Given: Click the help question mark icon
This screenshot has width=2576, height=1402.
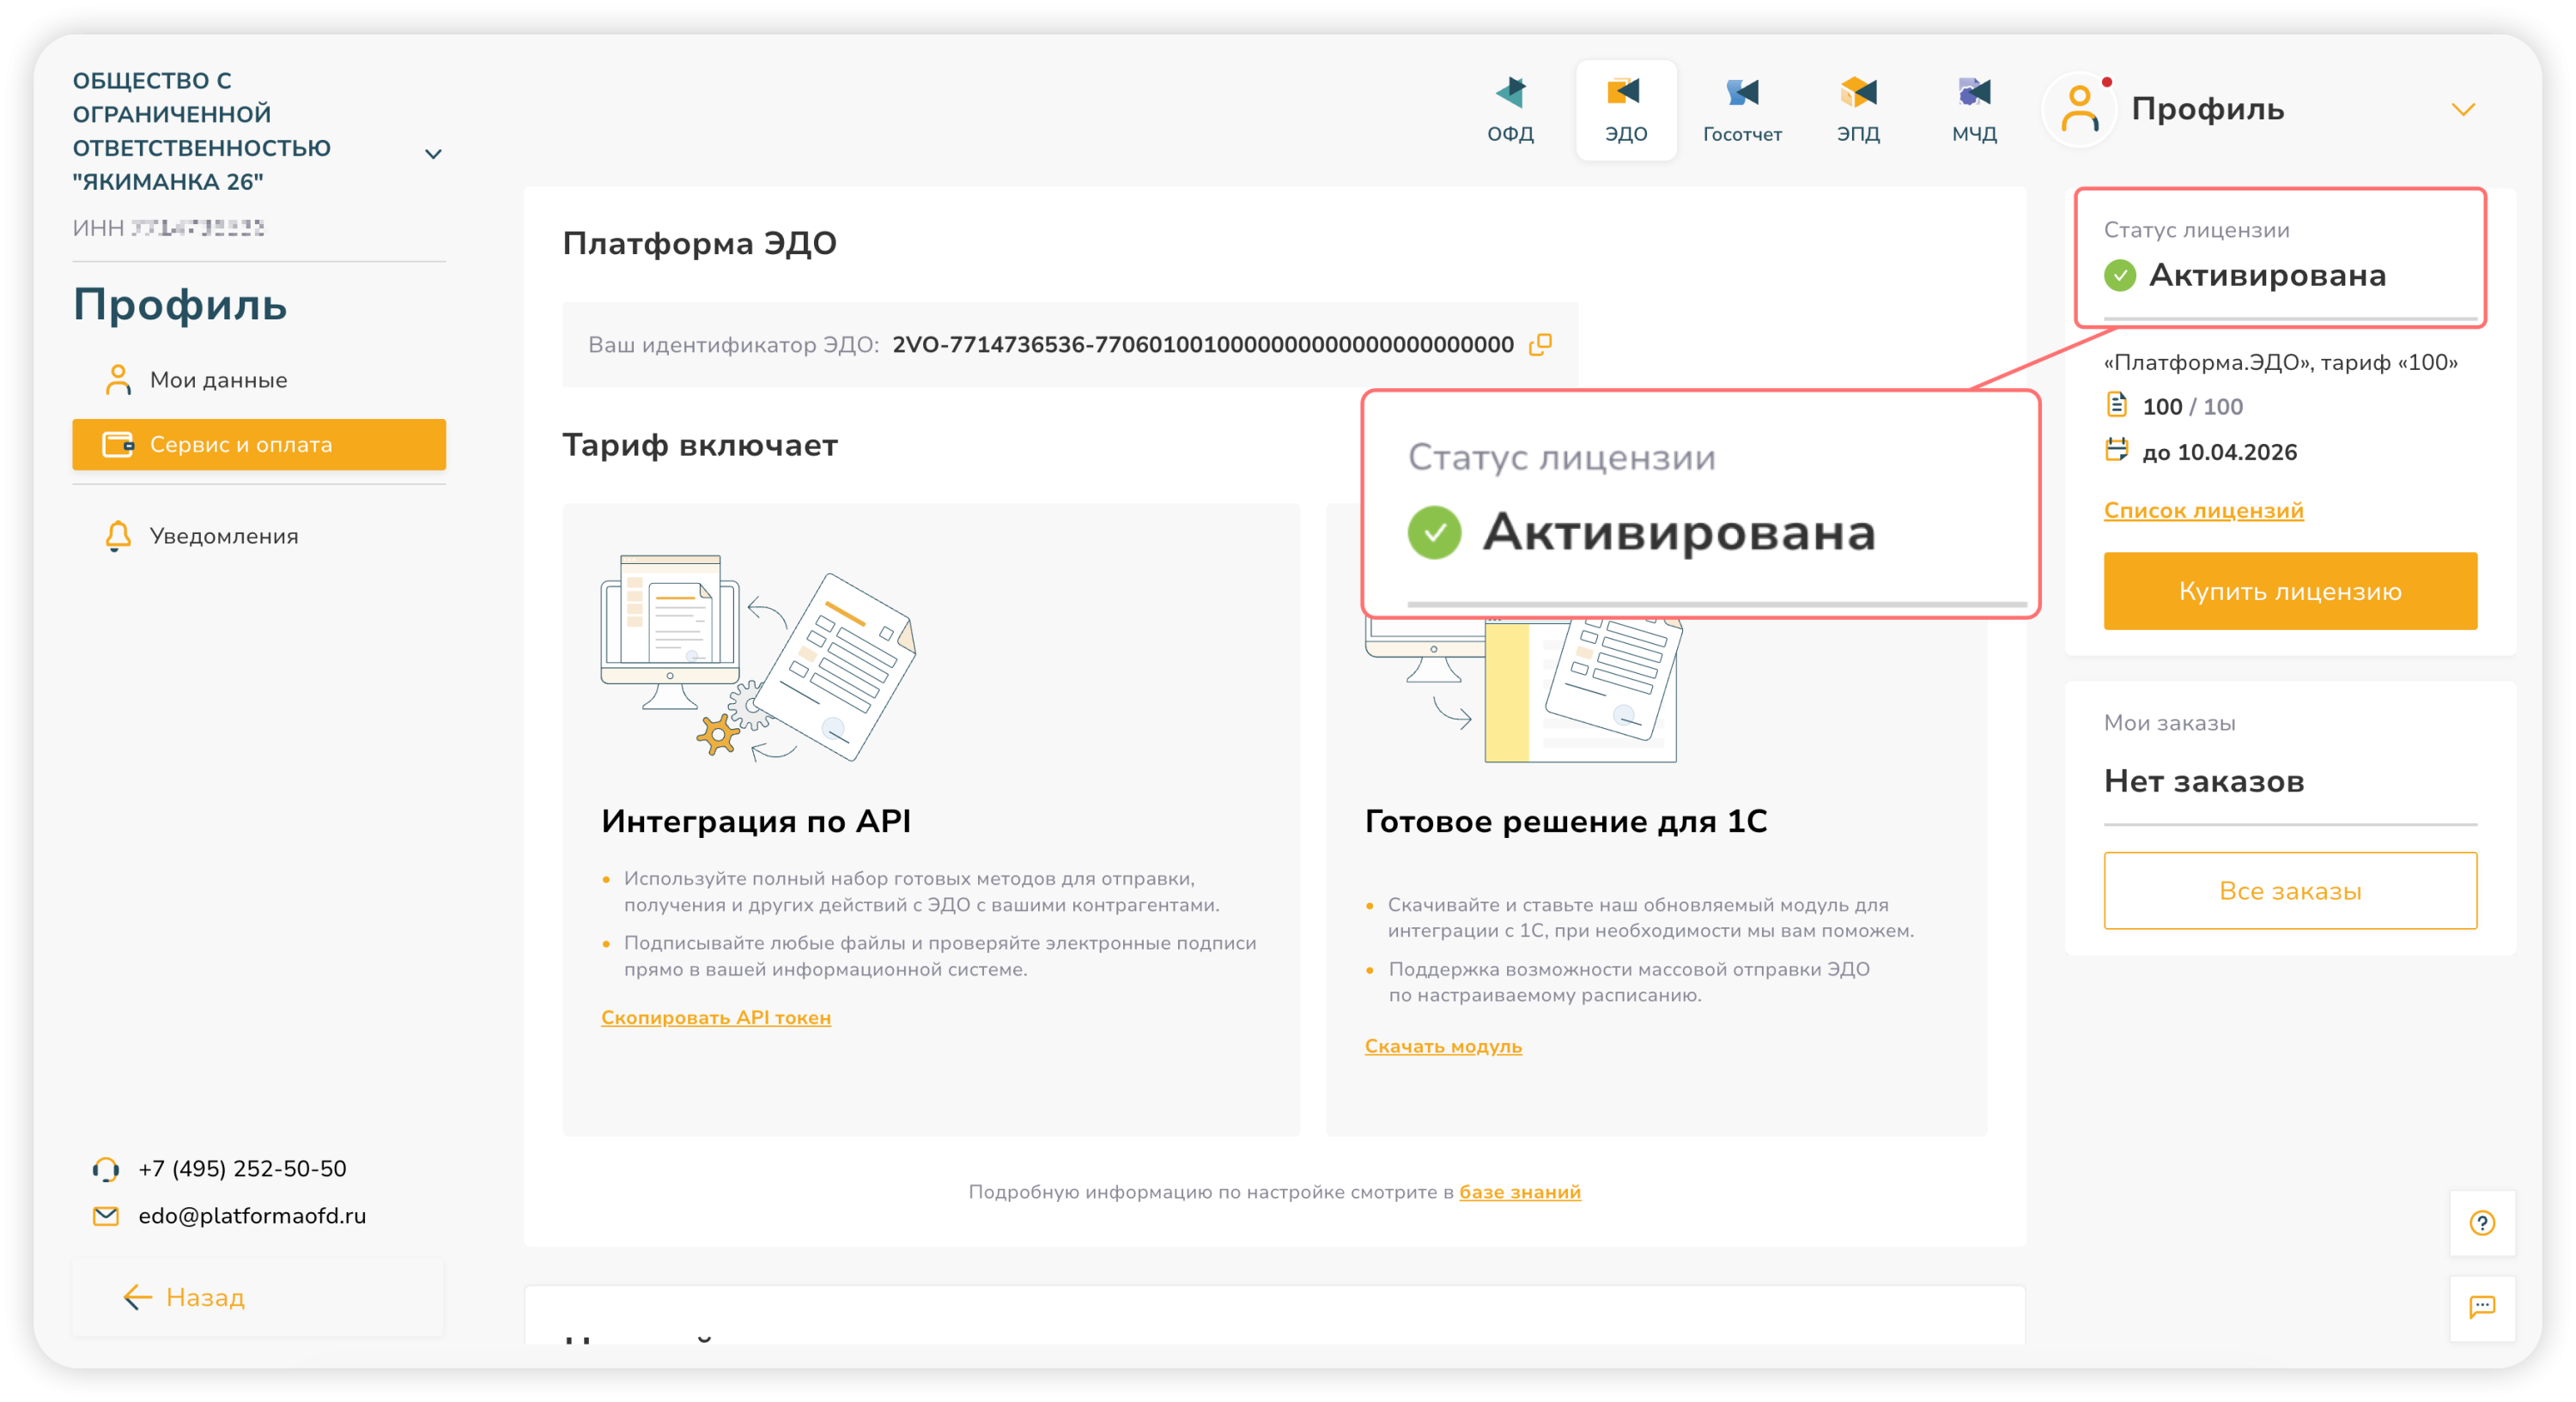Looking at the screenshot, I should coord(2482,1222).
